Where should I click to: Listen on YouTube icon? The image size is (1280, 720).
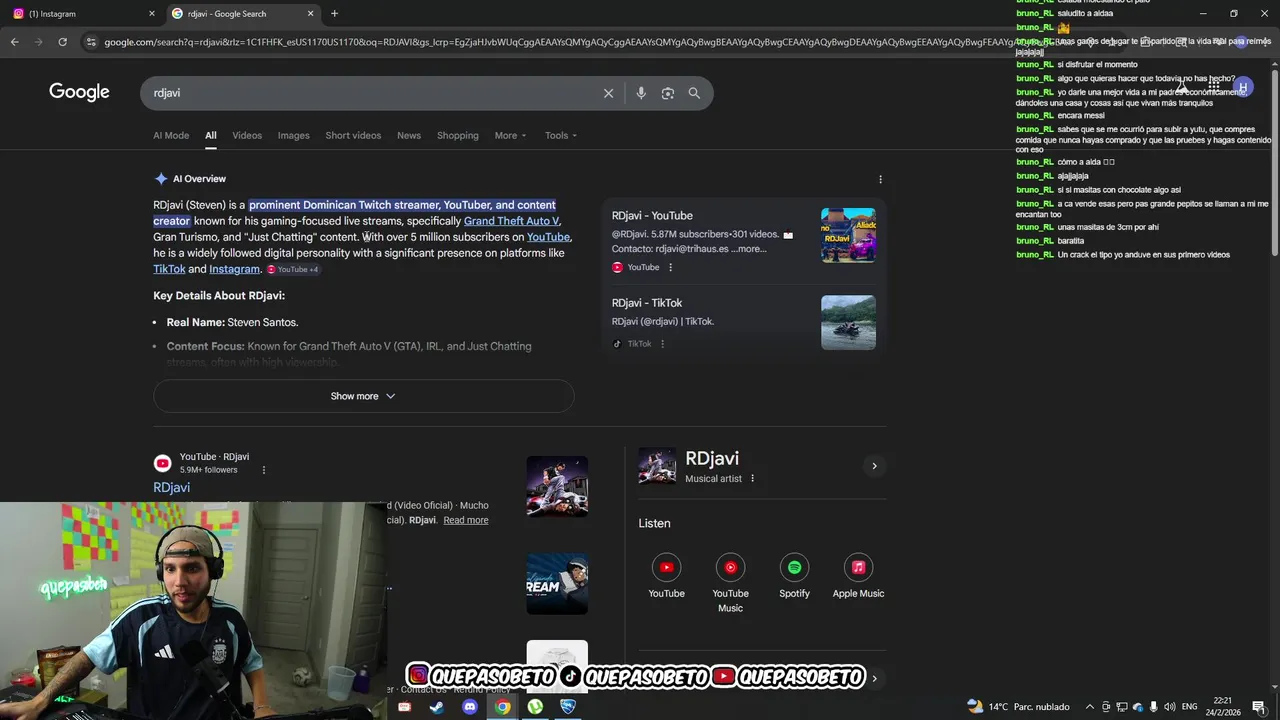point(666,567)
